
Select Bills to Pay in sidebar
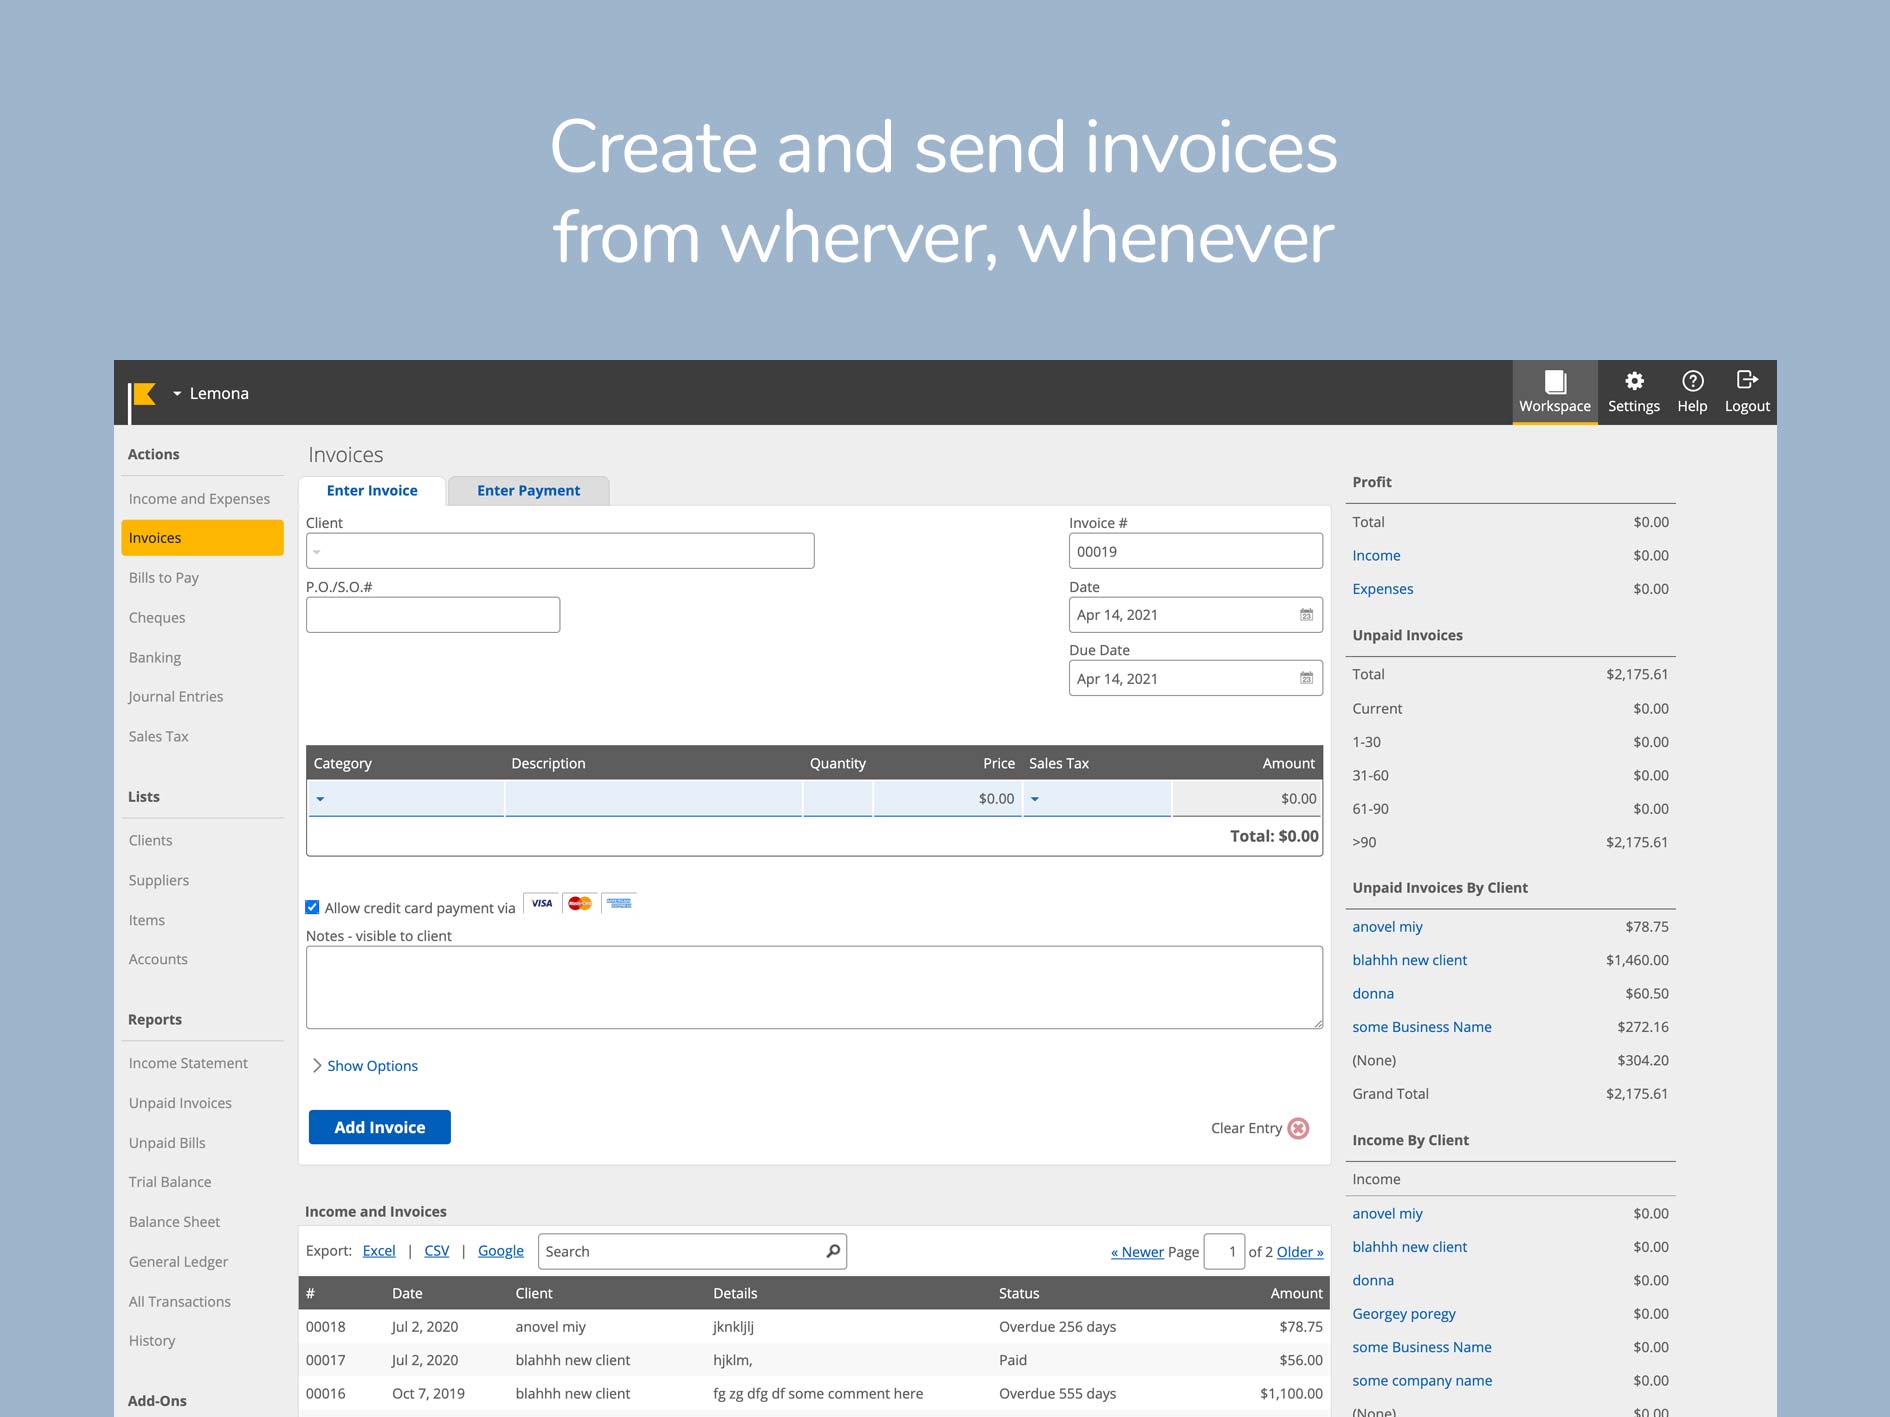[x=164, y=578]
